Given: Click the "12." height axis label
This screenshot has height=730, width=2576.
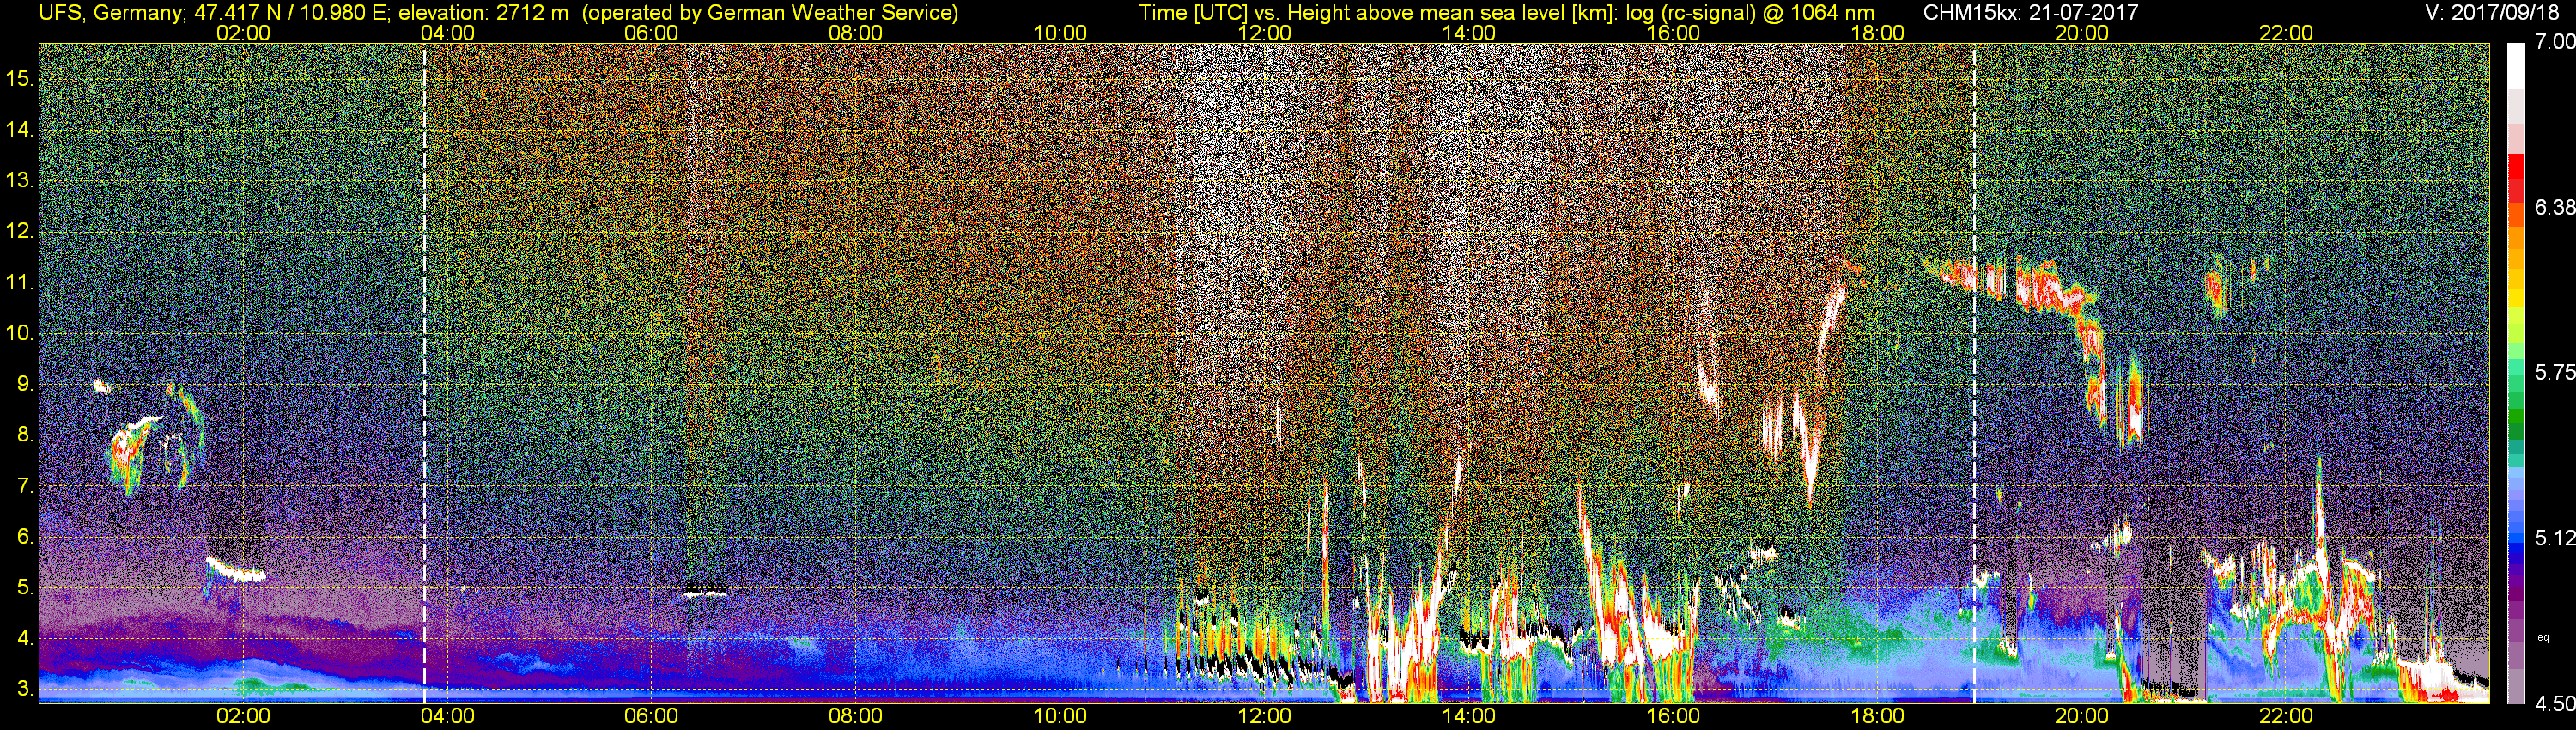Looking at the screenshot, I should click(x=20, y=232).
